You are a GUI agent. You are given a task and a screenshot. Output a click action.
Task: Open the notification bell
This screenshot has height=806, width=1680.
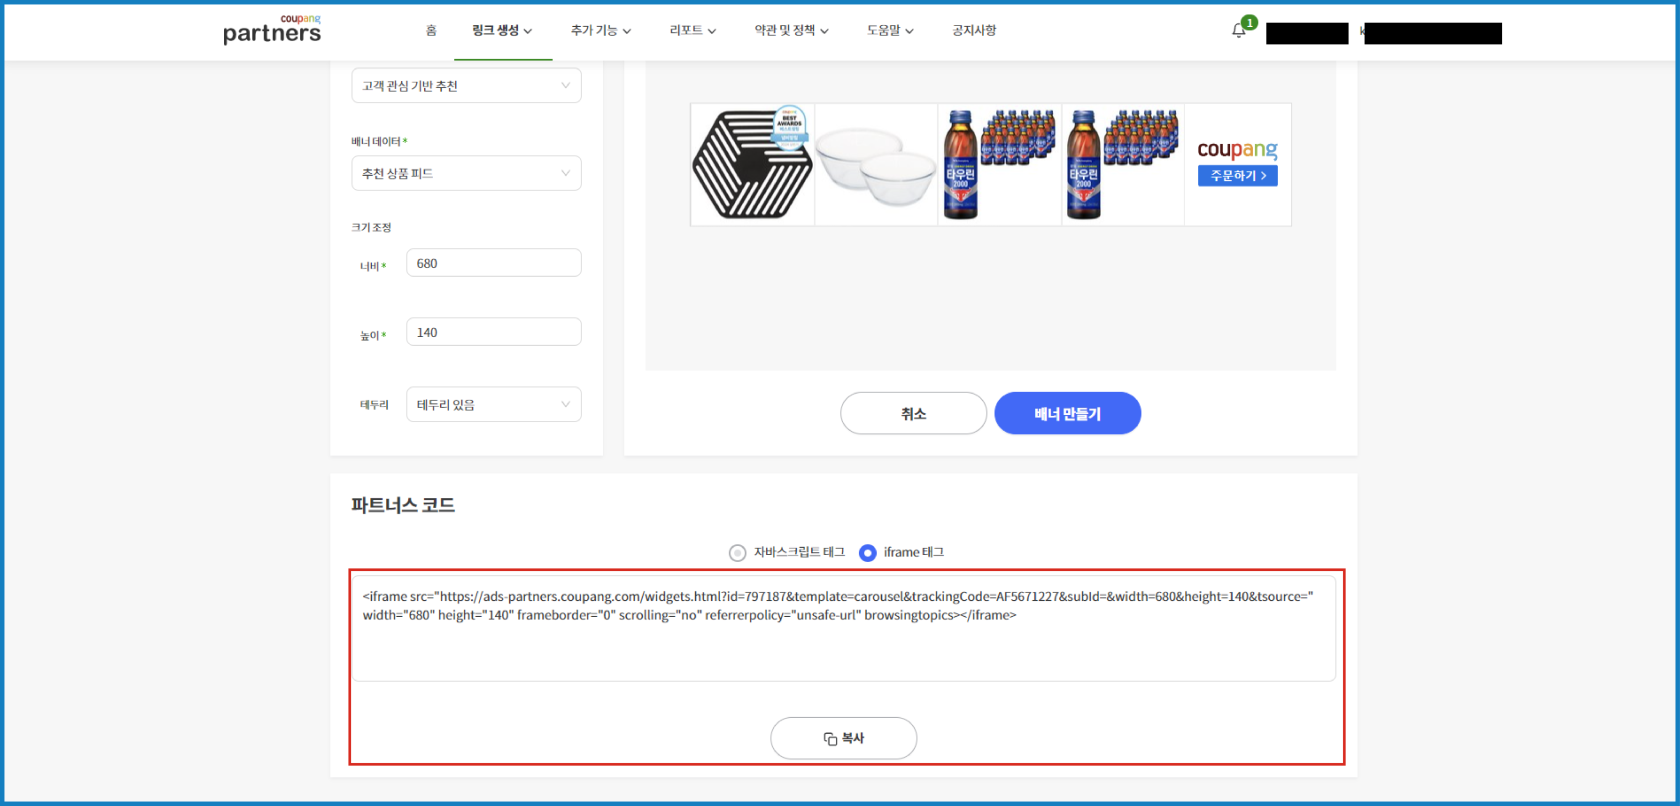click(x=1239, y=31)
